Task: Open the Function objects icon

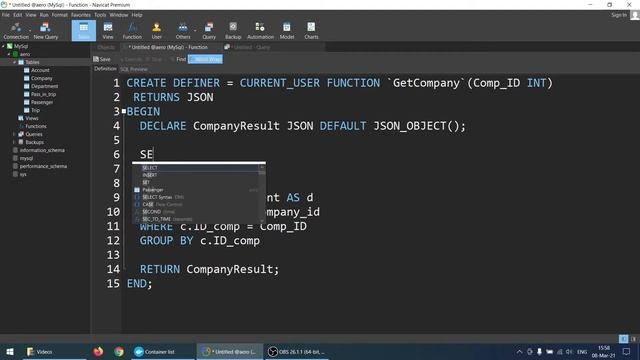Action: [132, 31]
